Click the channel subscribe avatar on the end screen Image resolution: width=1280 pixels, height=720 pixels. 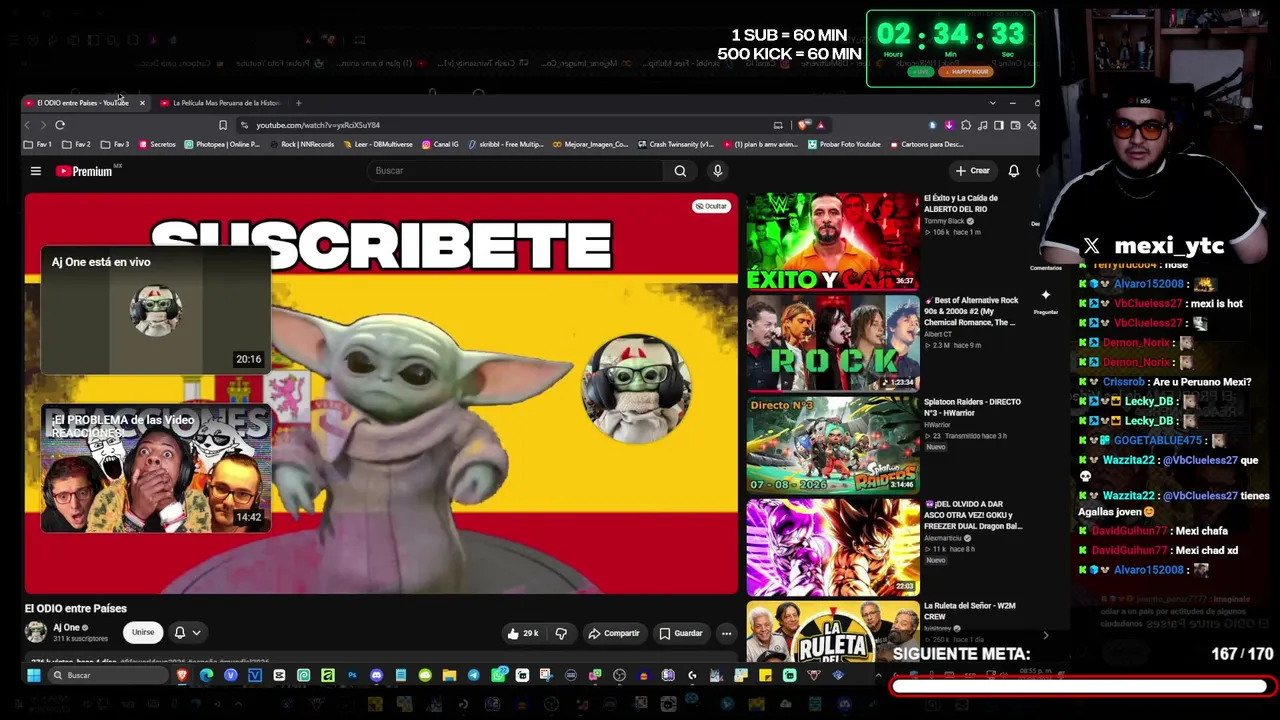pyautogui.click(x=636, y=388)
